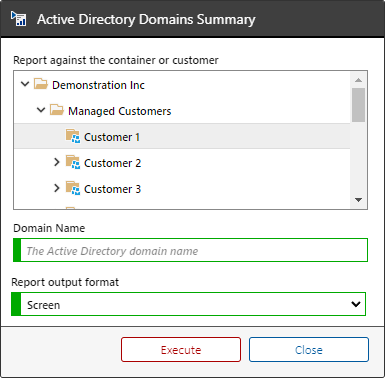Collapse the Managed Customers tree node
Image resolution: width=385 pixels, height=378 pixels.
[x=41, y=110]
